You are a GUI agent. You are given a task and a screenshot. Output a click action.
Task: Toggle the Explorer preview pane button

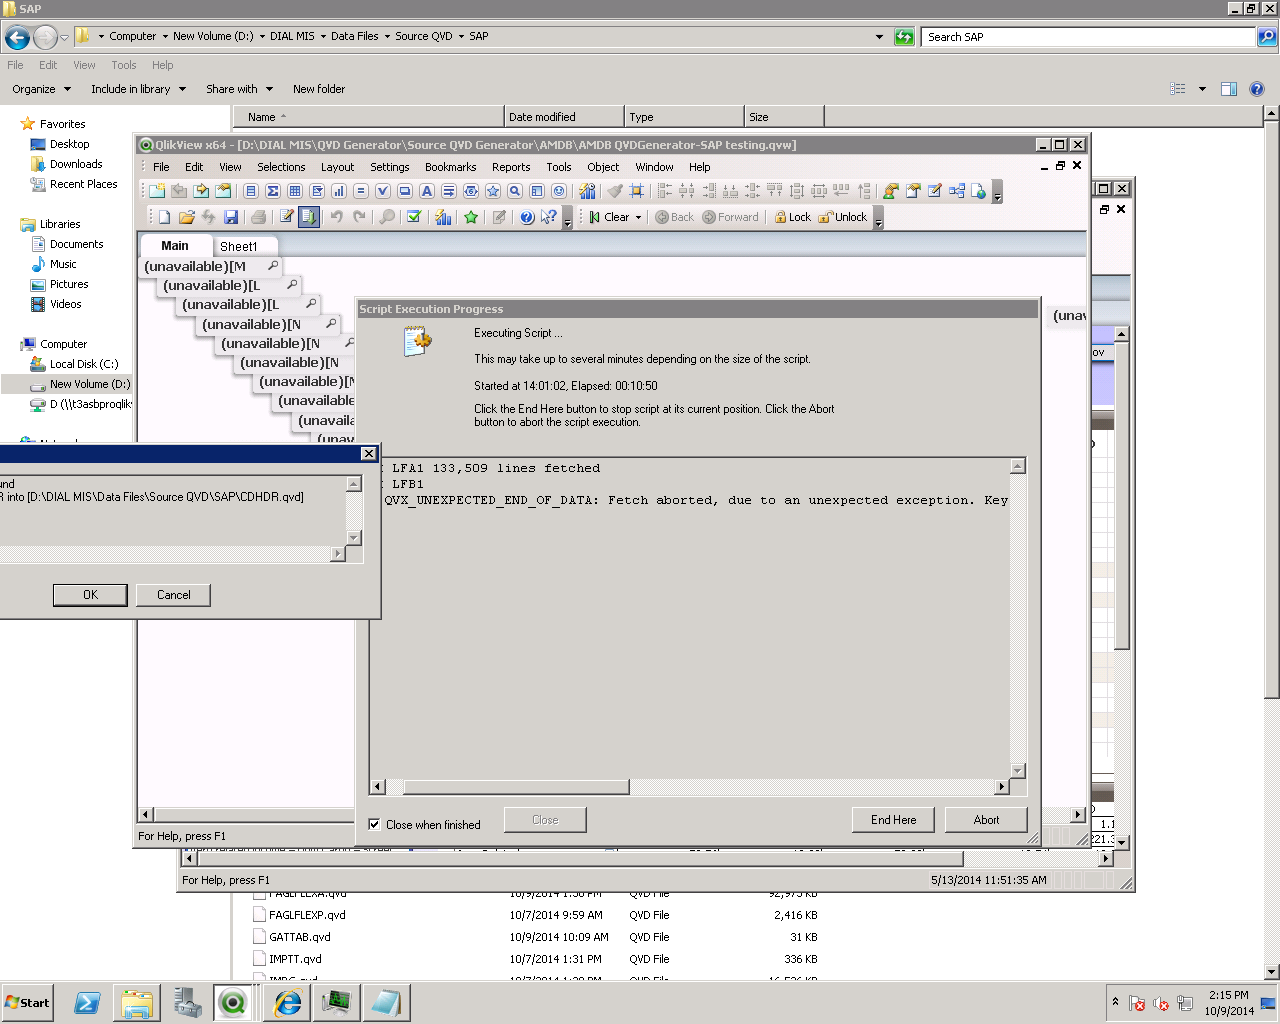click(1229, 89)
